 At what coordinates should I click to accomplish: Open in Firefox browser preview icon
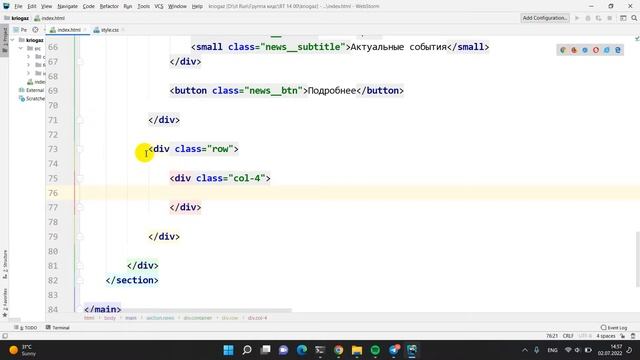(574, 50)
